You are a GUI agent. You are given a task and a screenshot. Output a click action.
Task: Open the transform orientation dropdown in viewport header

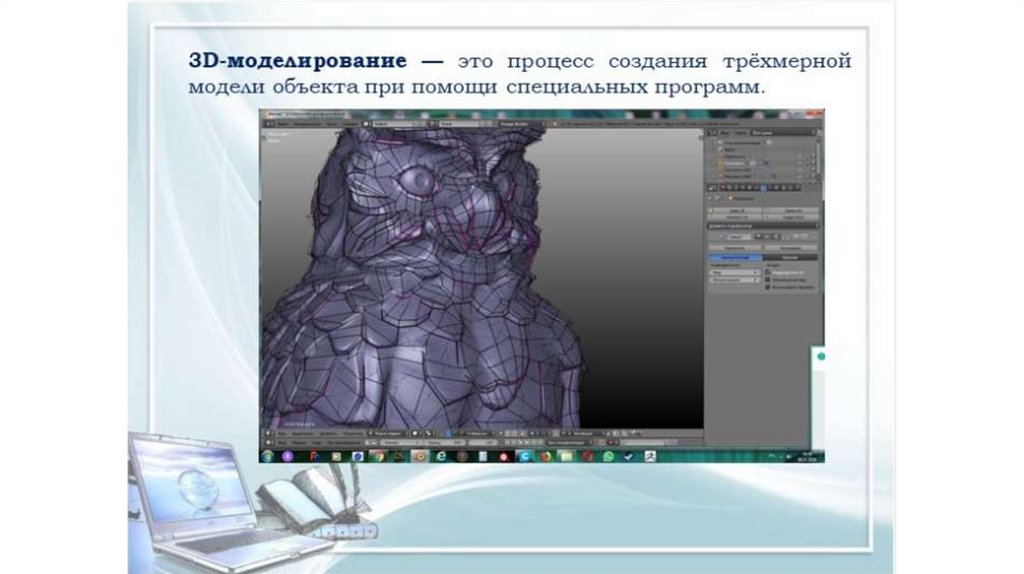(480, 432)
